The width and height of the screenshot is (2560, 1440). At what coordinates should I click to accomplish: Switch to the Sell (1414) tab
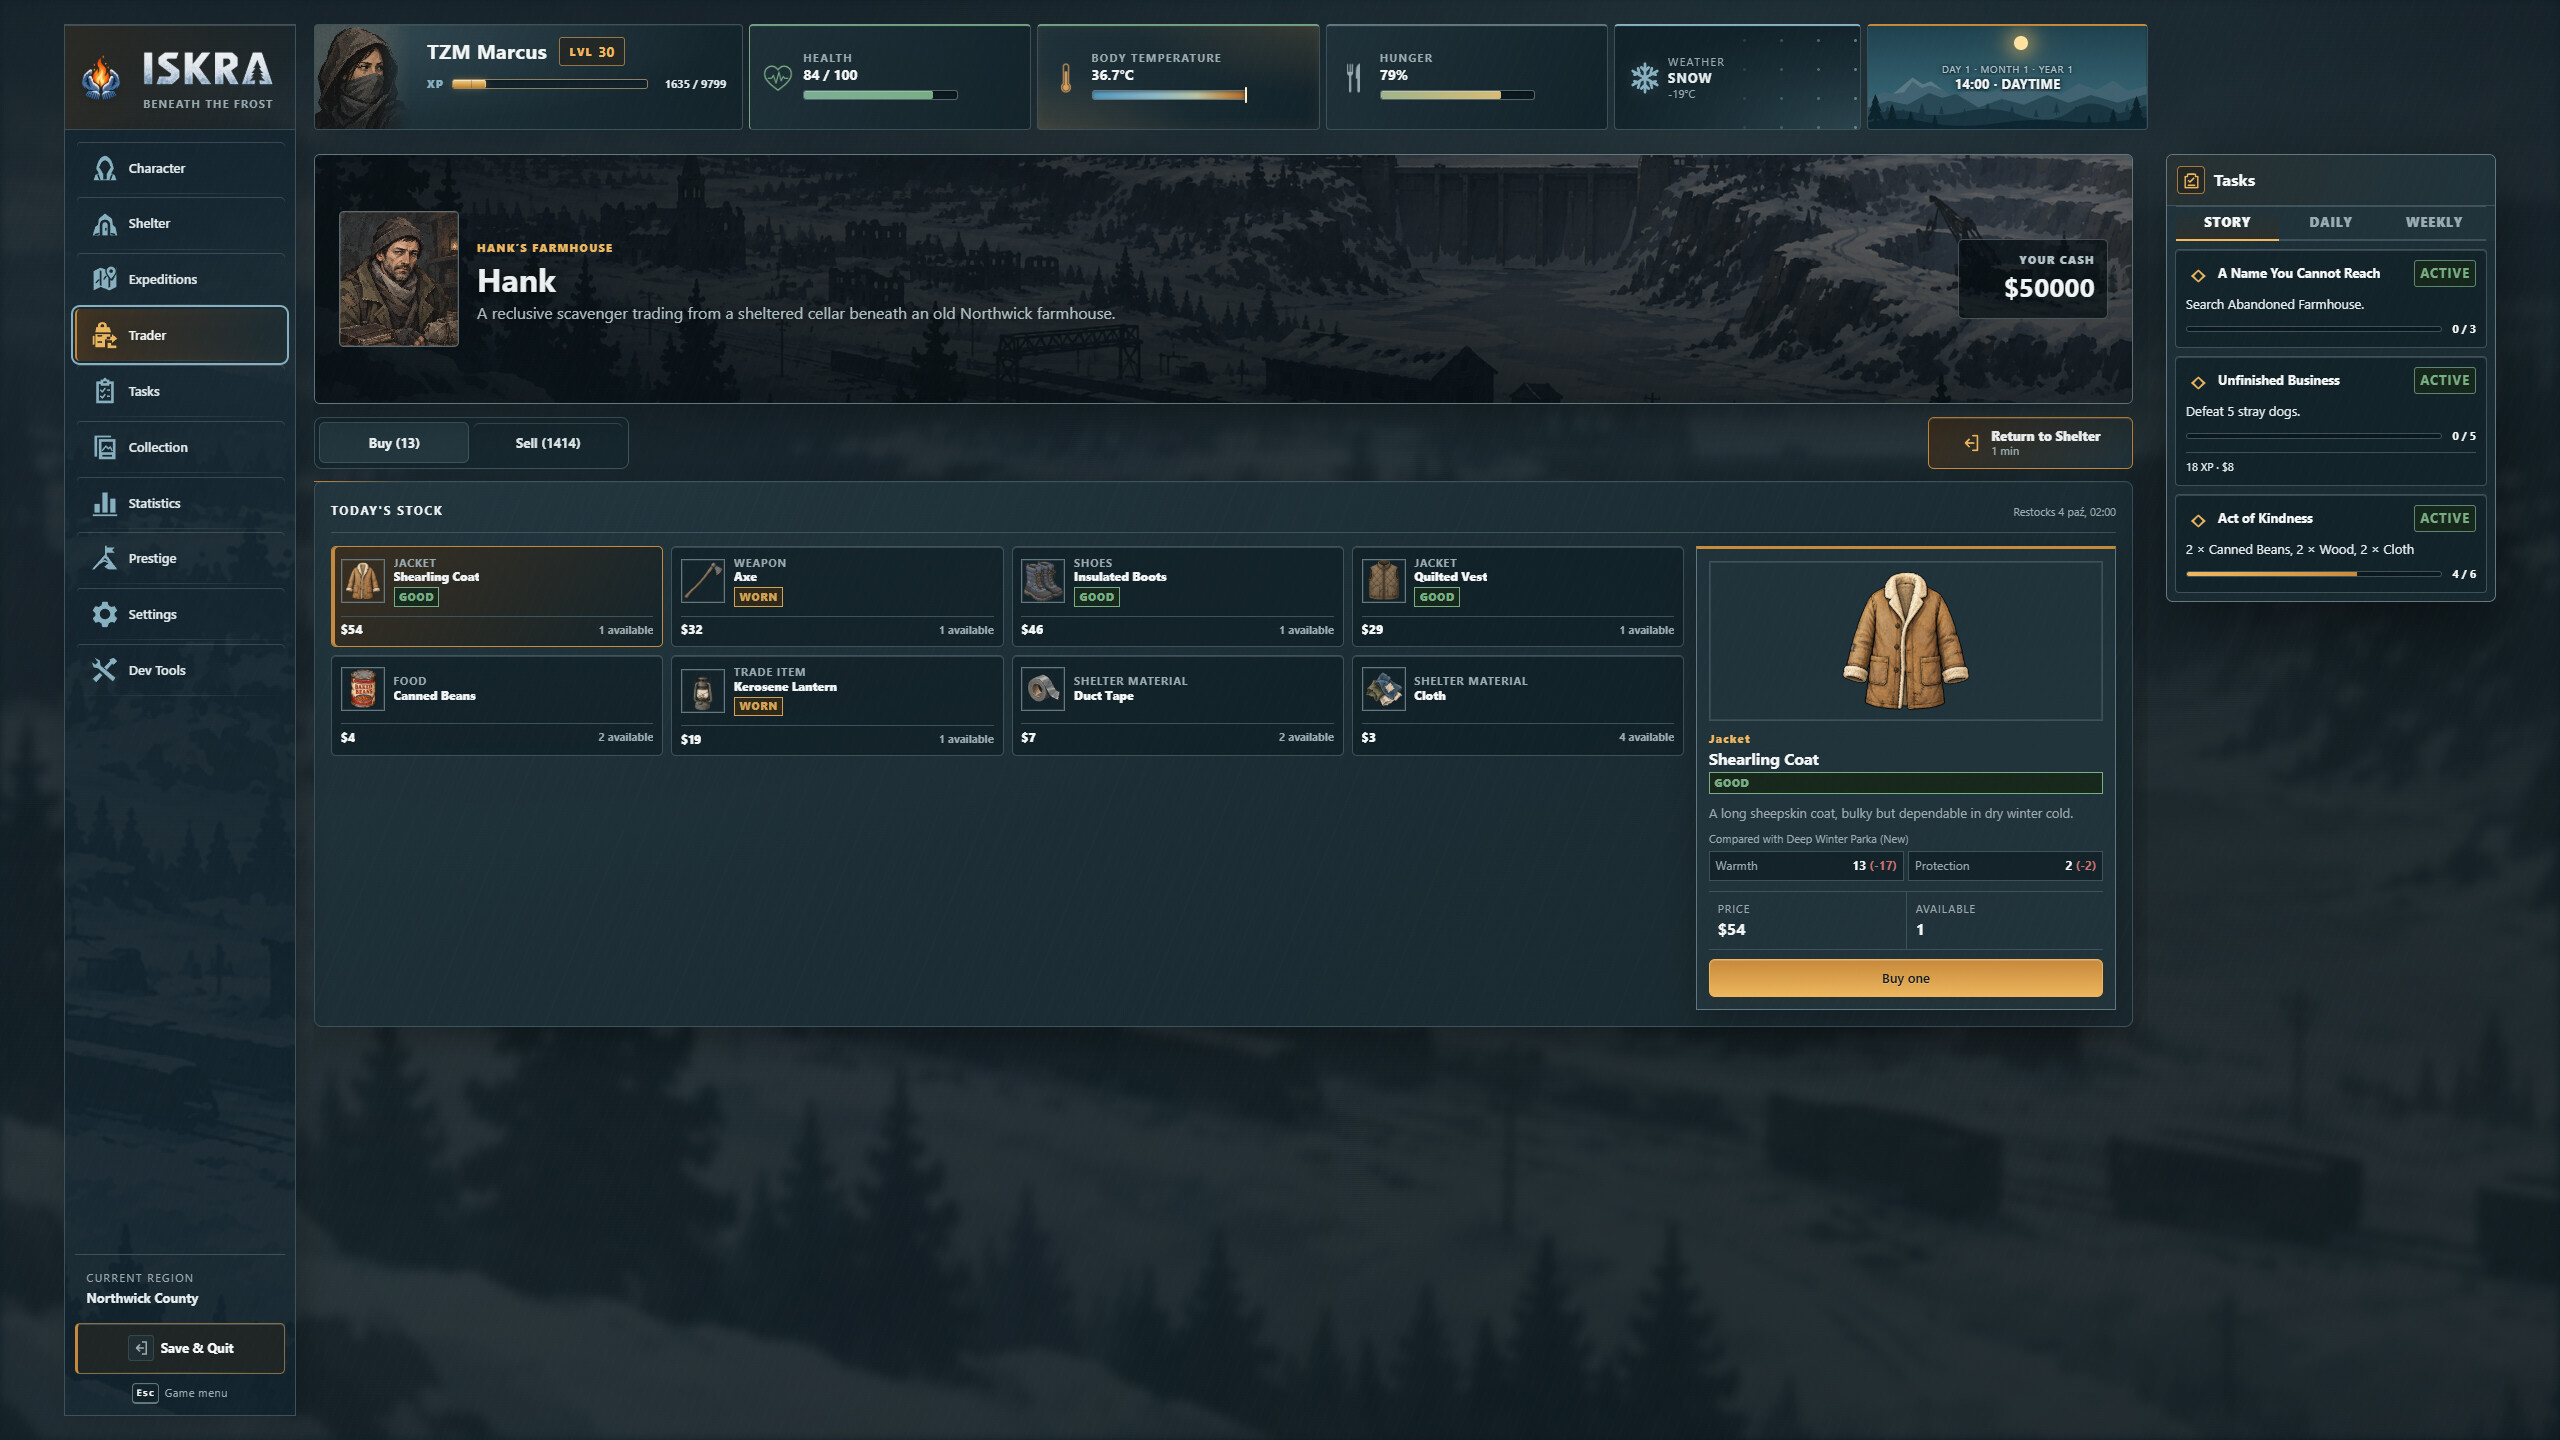pyautogui.click(x=548, y=443)
